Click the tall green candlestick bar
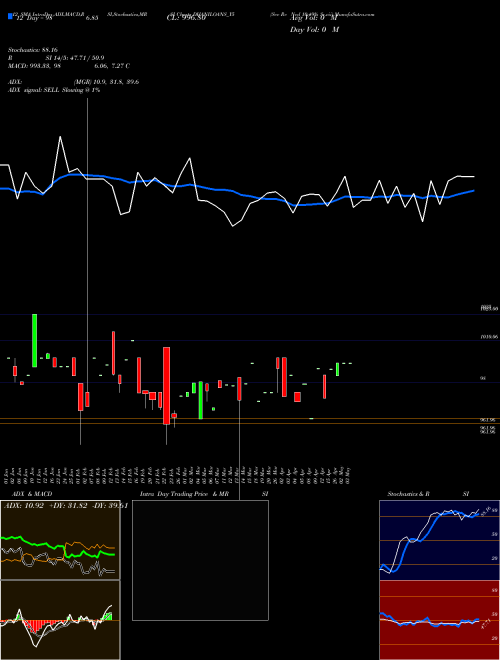 pos(35,341)
